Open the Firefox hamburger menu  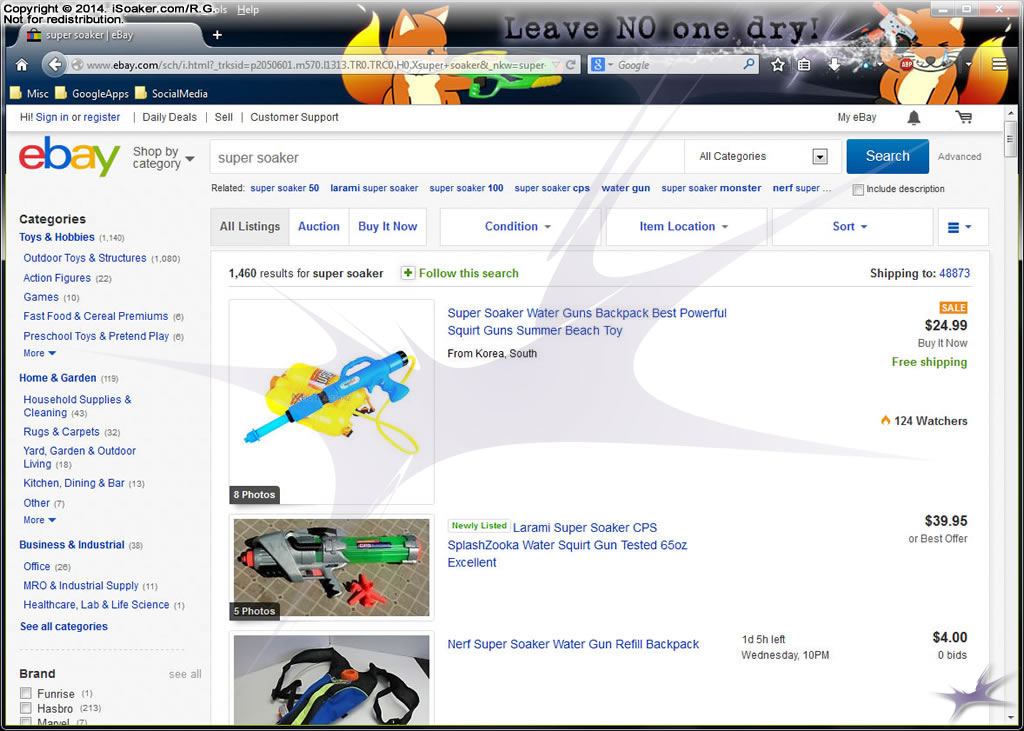click(x=999, y=64)
